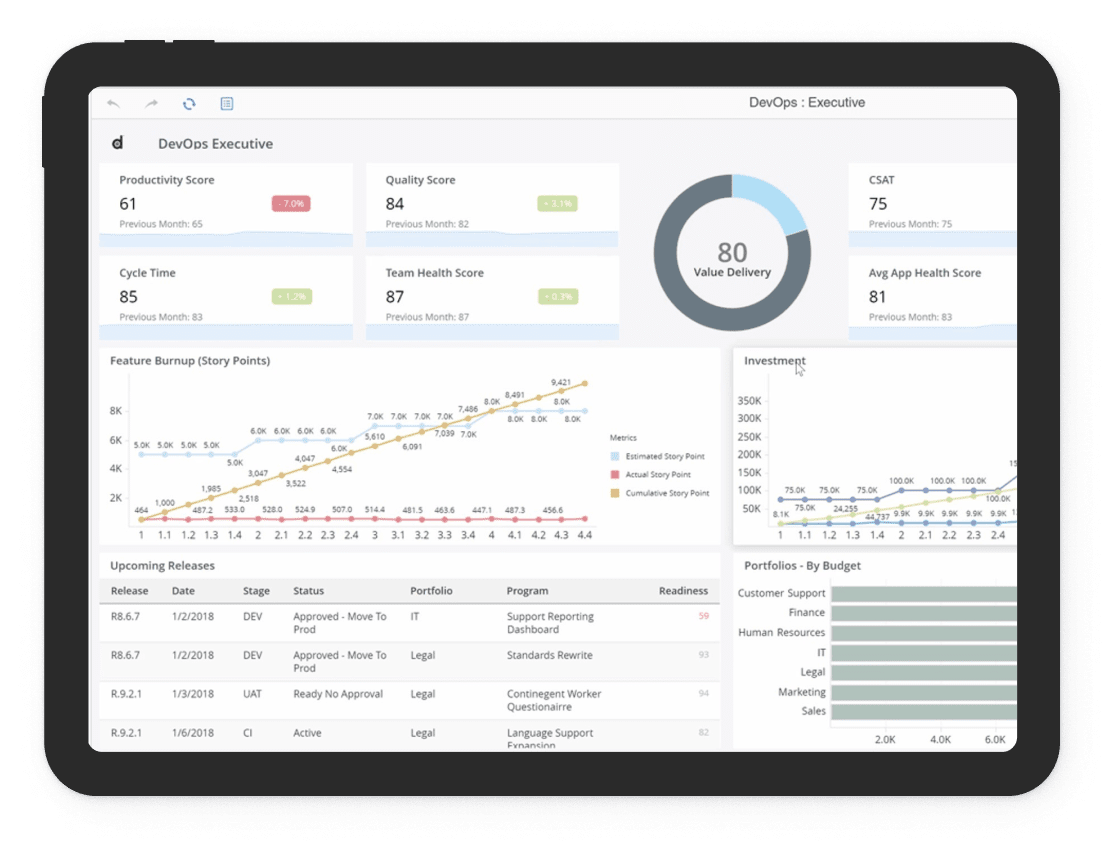
Task: Click the 'd' logo icon
Action: [118, 143]
